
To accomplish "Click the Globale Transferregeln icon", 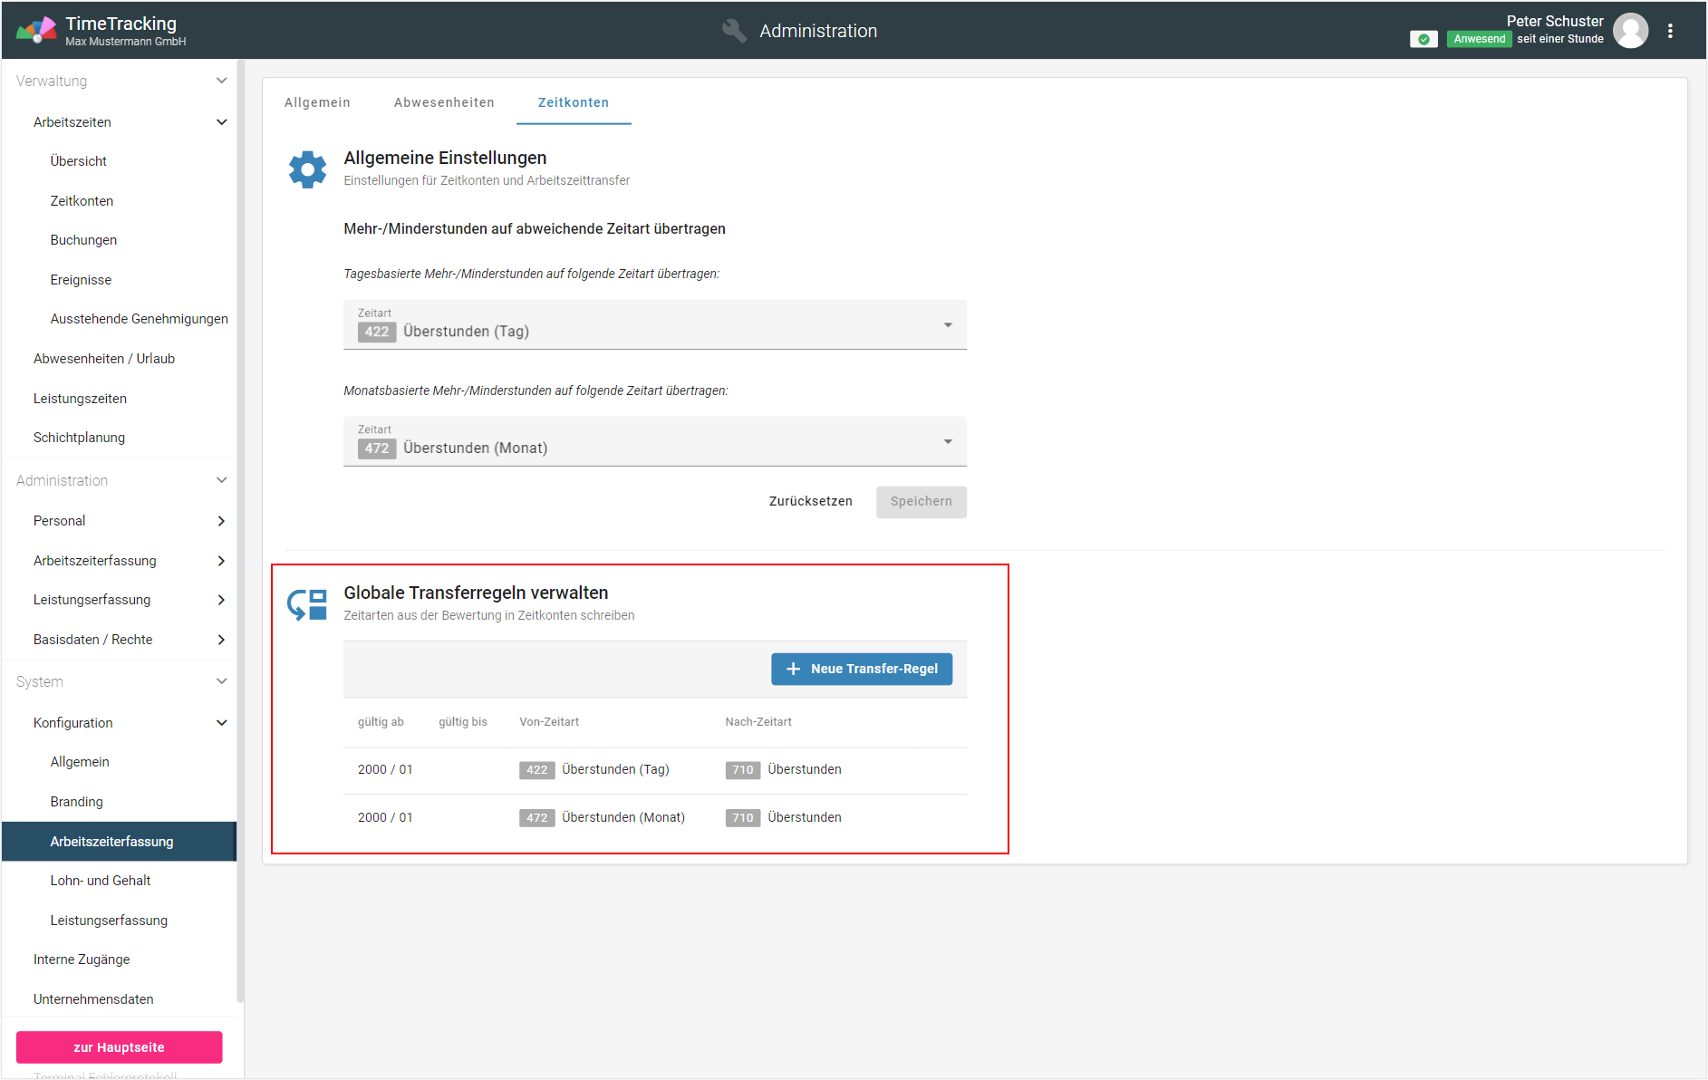I will pos(307,604).
